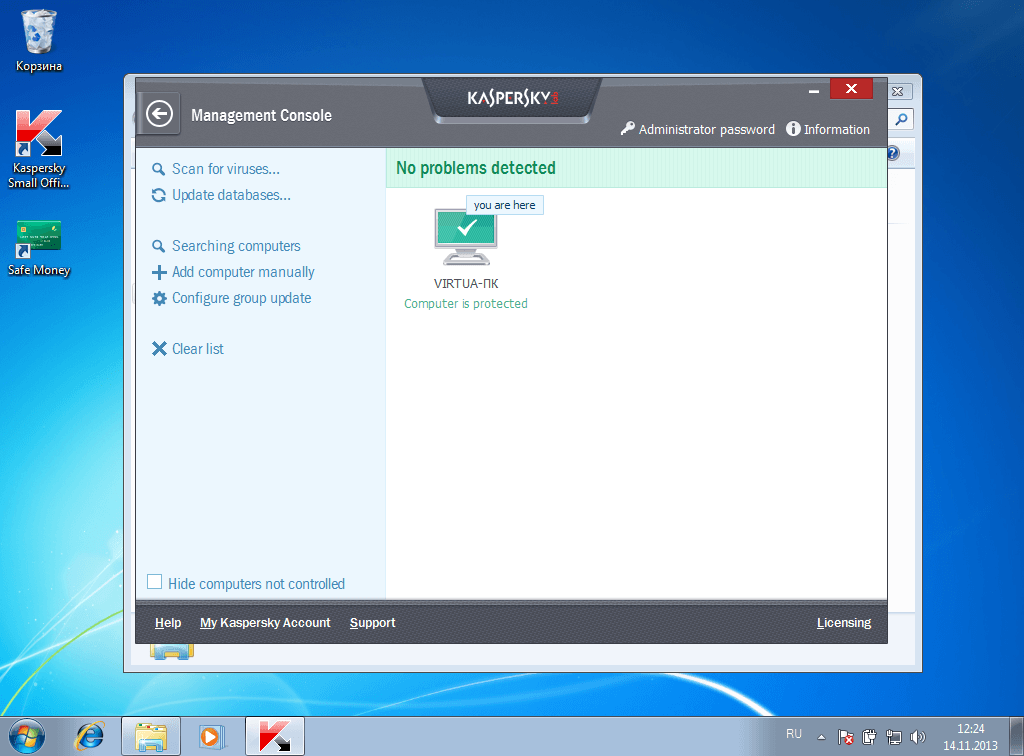Screen dimensions: 1024x756
Task: Click the key icon for Administrator password
Action: tap(628, 129)
